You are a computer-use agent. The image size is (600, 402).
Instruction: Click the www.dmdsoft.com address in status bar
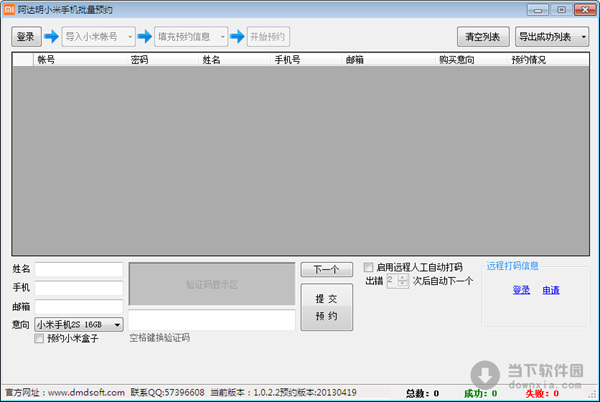pos(86,393)
